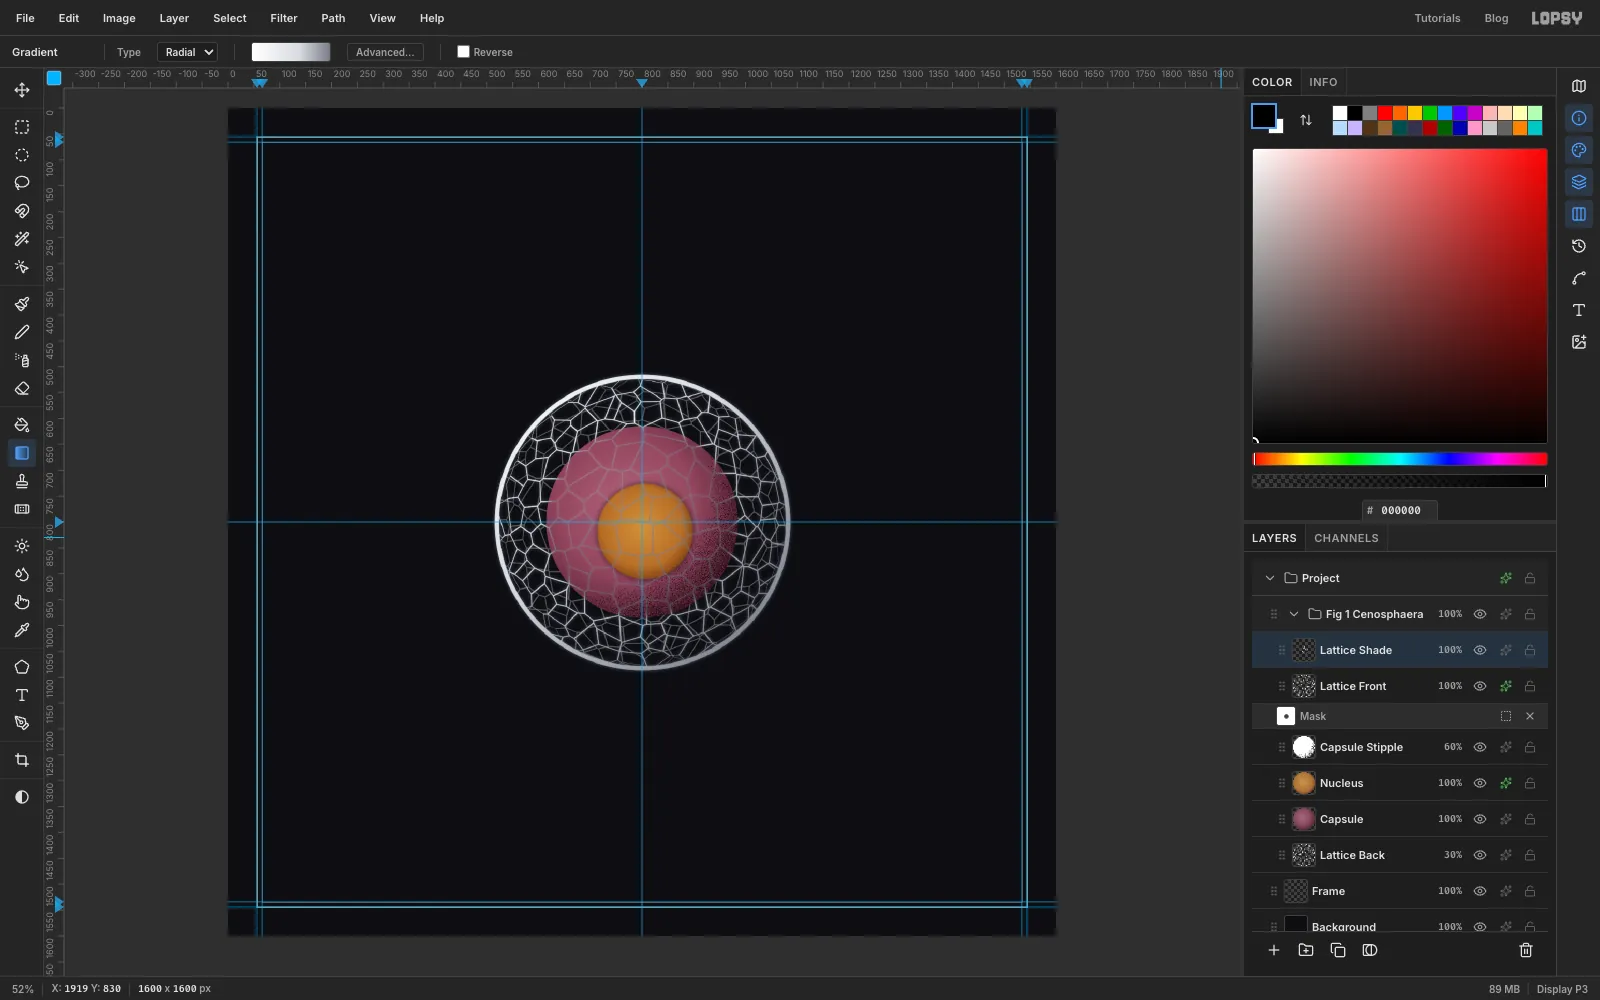Delete layer with the trash icon
1600x1000 pixels.
[1526, 950]
